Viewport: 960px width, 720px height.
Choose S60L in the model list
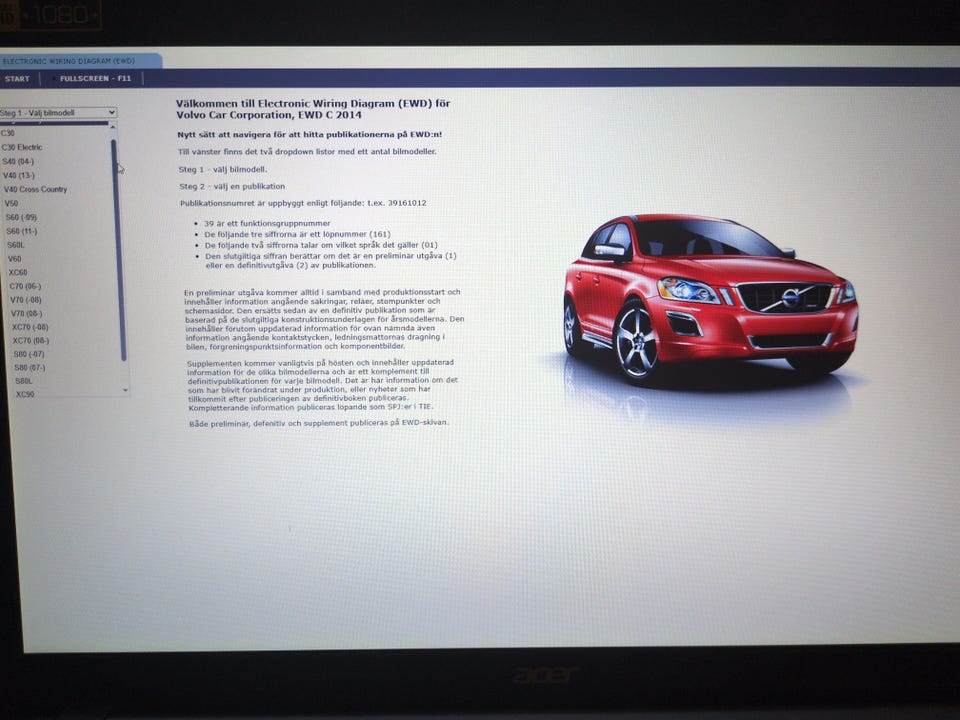click(x=16, y=245)
